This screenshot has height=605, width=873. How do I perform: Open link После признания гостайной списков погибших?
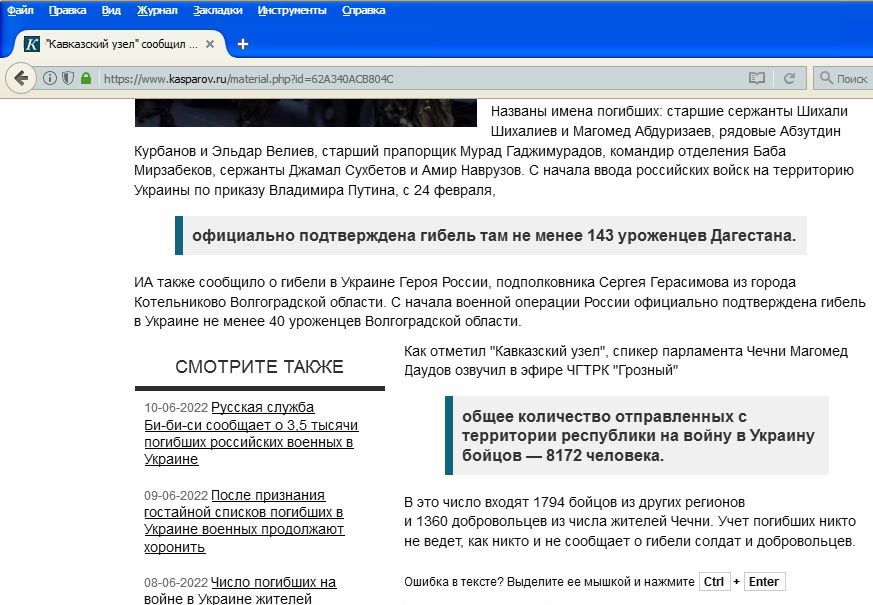(244, 521)
